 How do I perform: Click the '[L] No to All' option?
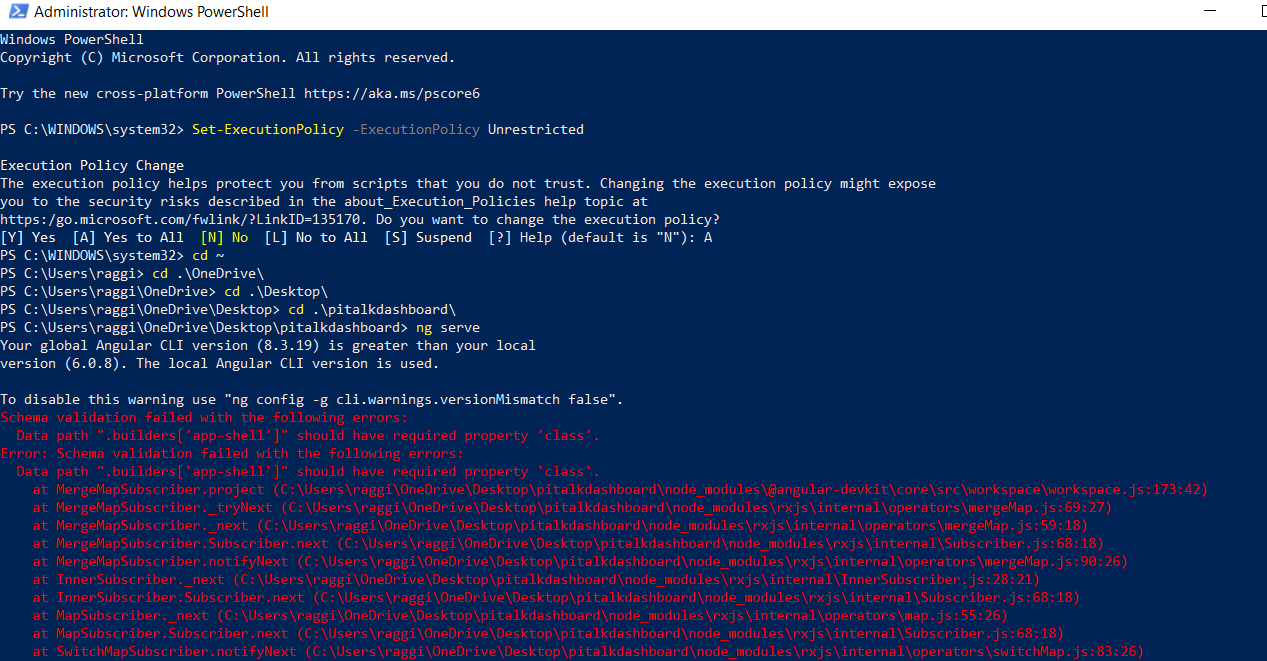[316, 237]
